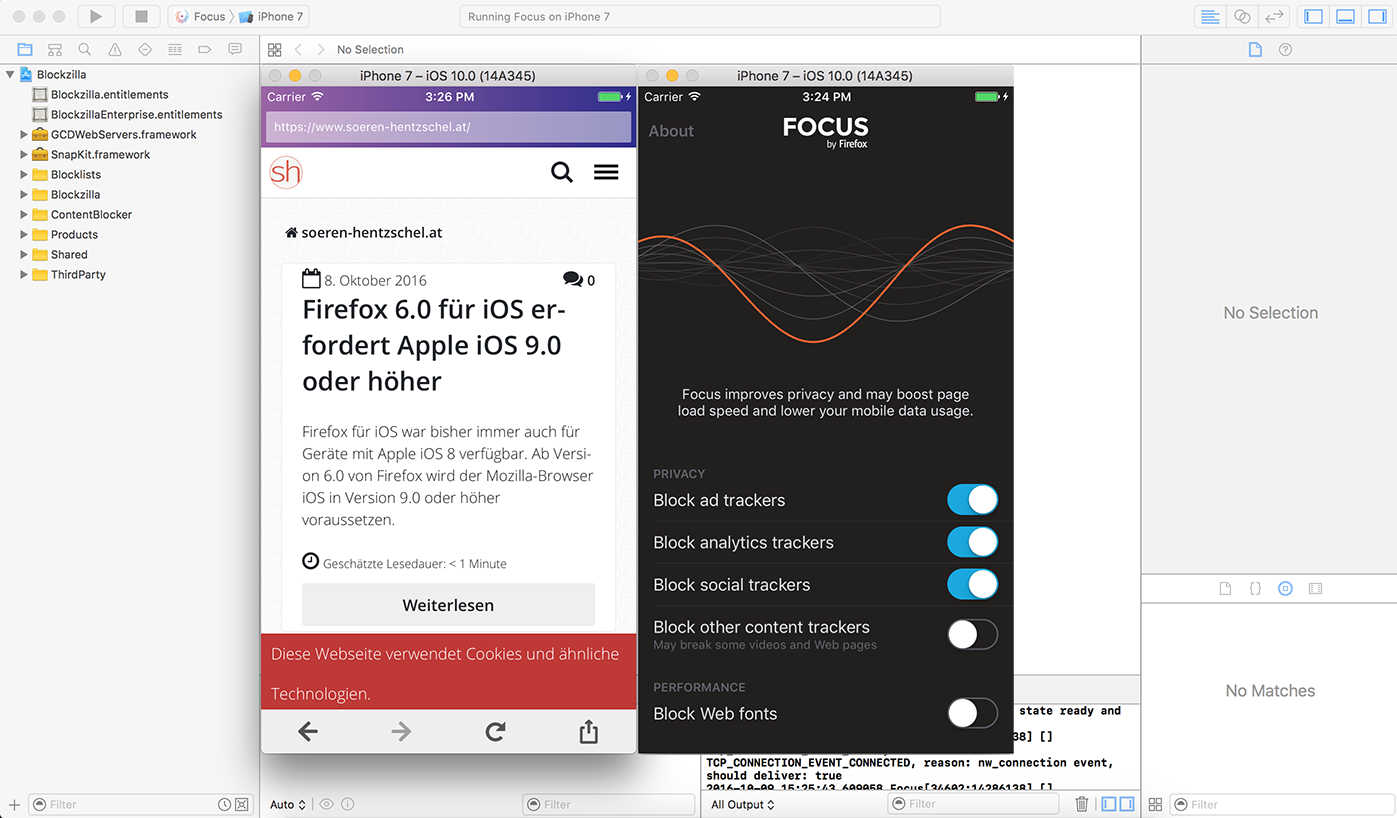Click the Run (play) button in Xcode
Screen dimensions: 1397x818
96,16
